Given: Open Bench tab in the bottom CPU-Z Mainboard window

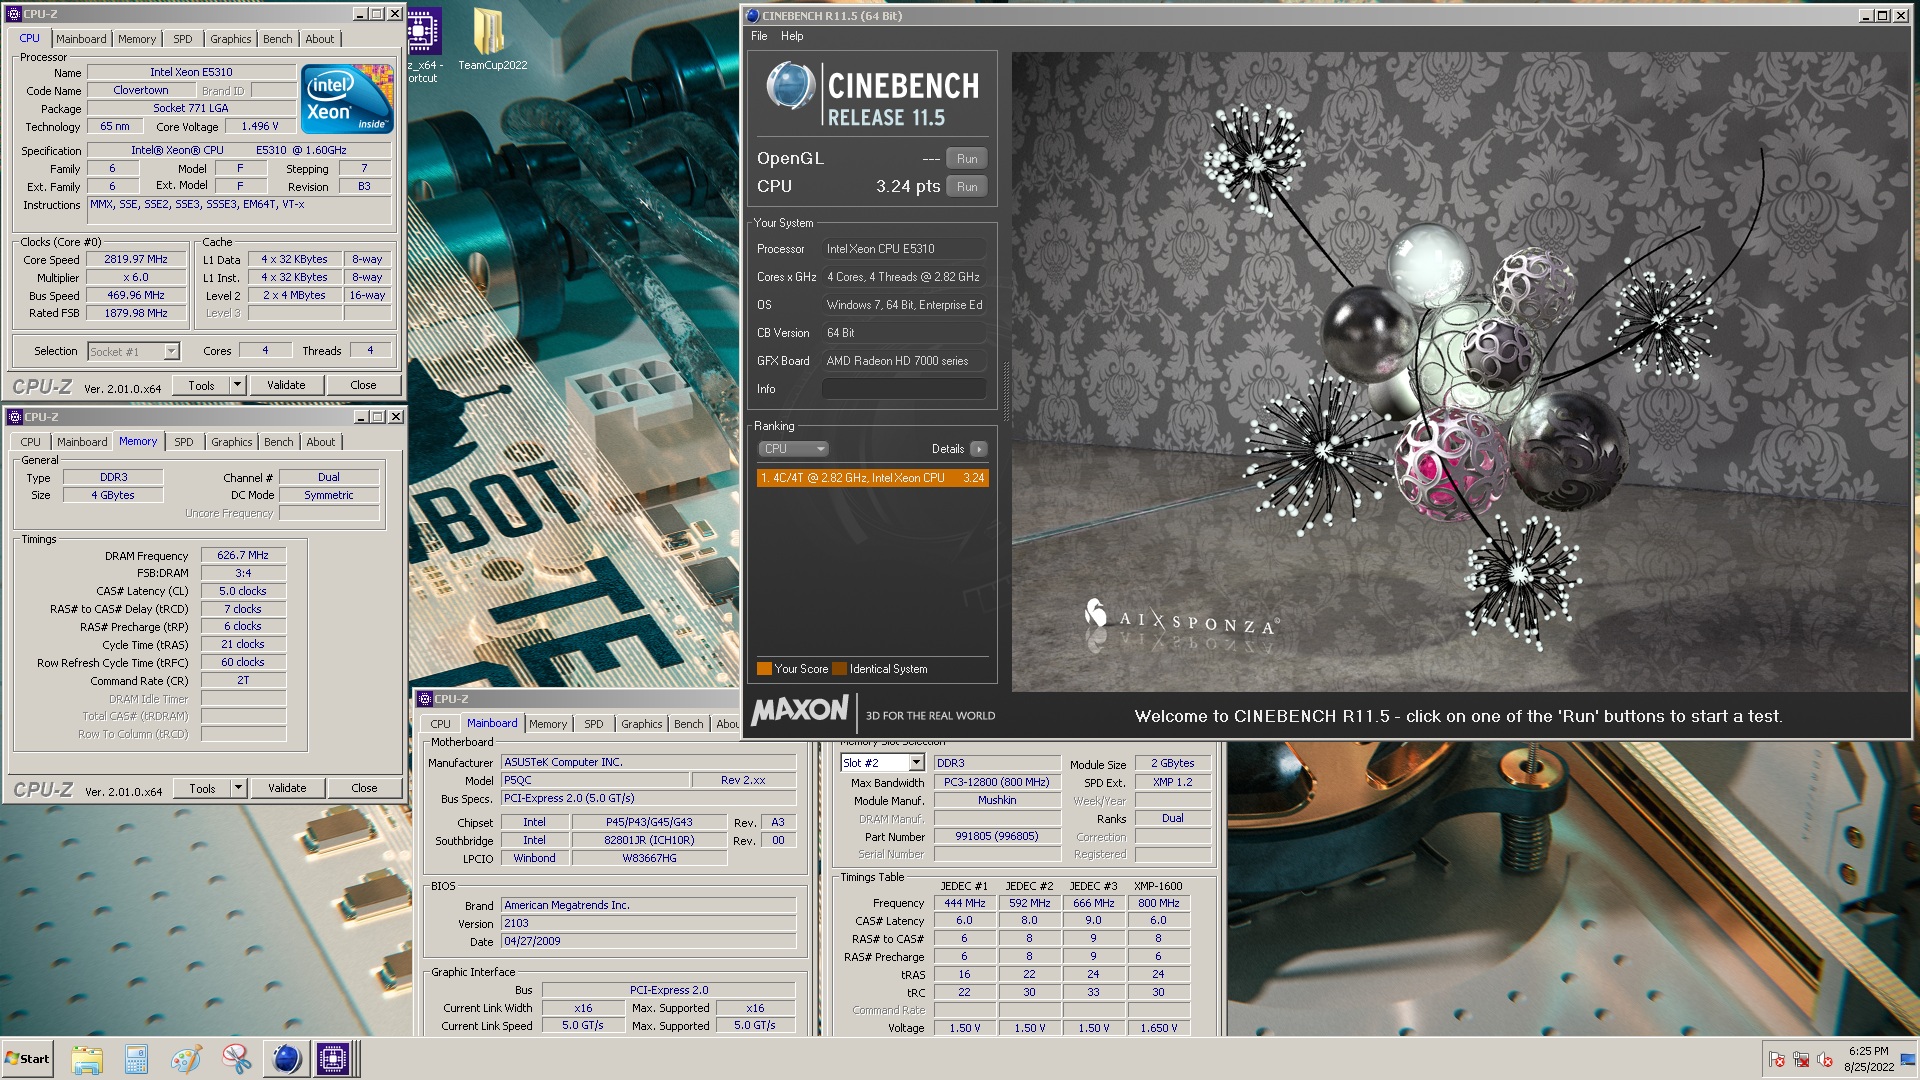Looking at the screenshot, I should pos(689,724).
